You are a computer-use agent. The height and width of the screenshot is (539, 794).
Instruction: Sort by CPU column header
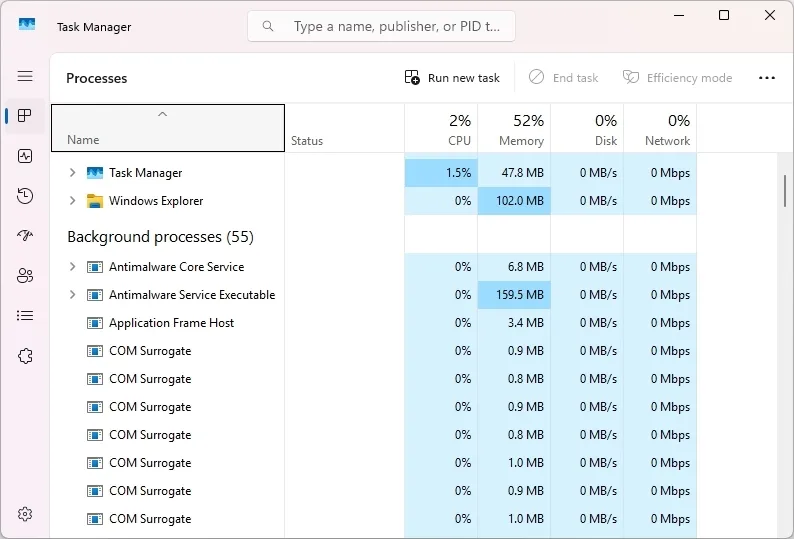click(441, 128)
